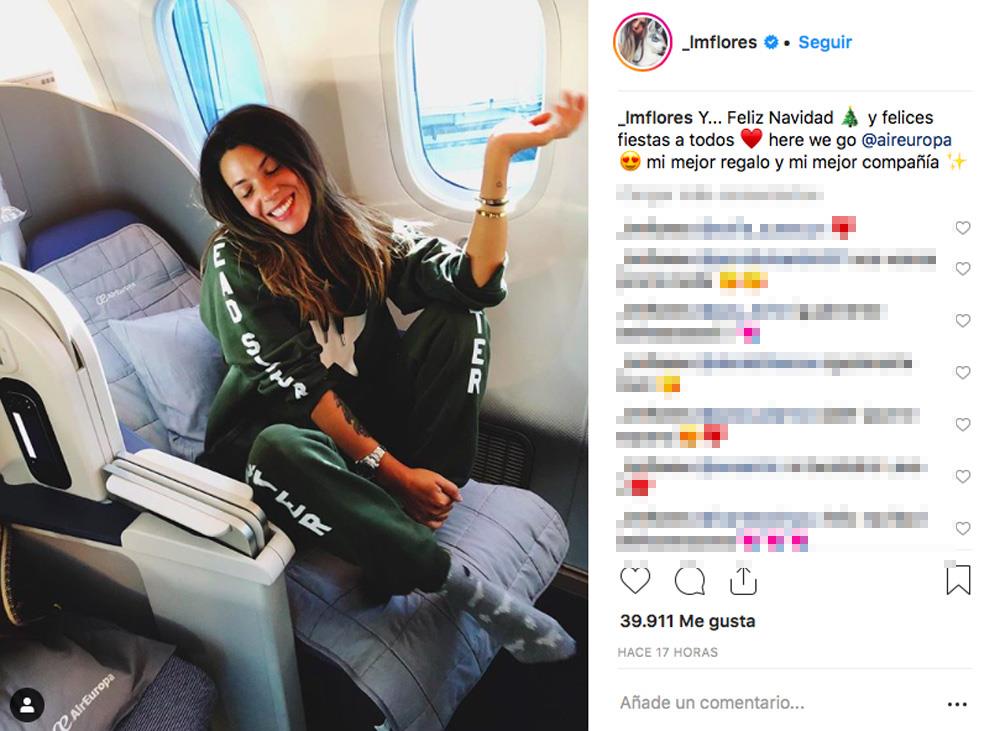Like the first comment with its heart
This screenshot has height=731, width=1000.
pos(962,228)
